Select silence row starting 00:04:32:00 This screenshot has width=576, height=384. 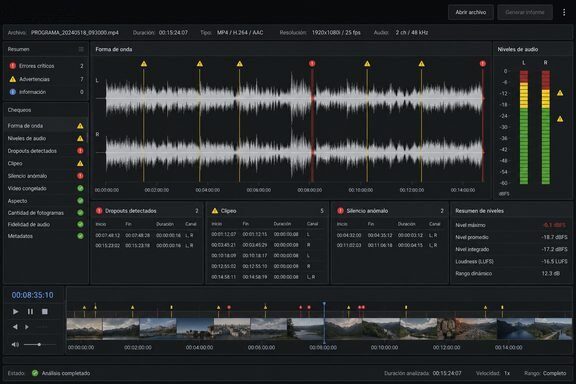tap(390, 235)
